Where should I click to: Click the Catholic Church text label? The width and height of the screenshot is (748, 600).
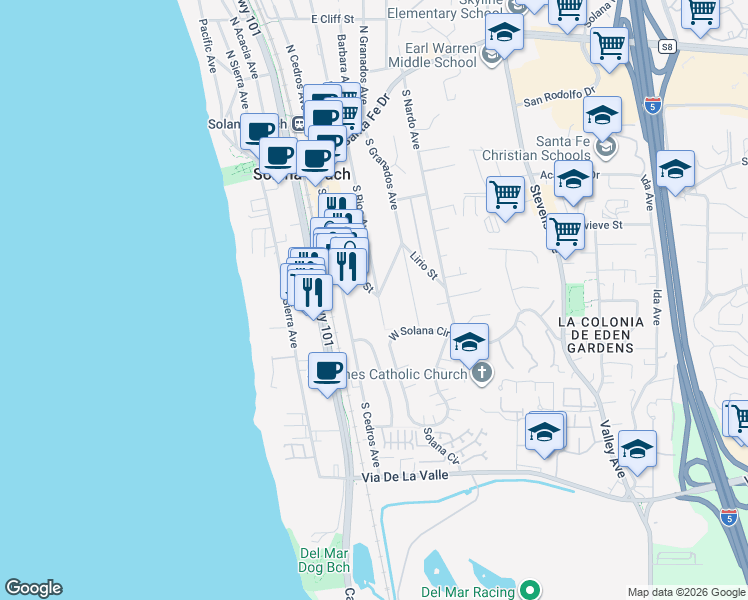tap(408, 374)
